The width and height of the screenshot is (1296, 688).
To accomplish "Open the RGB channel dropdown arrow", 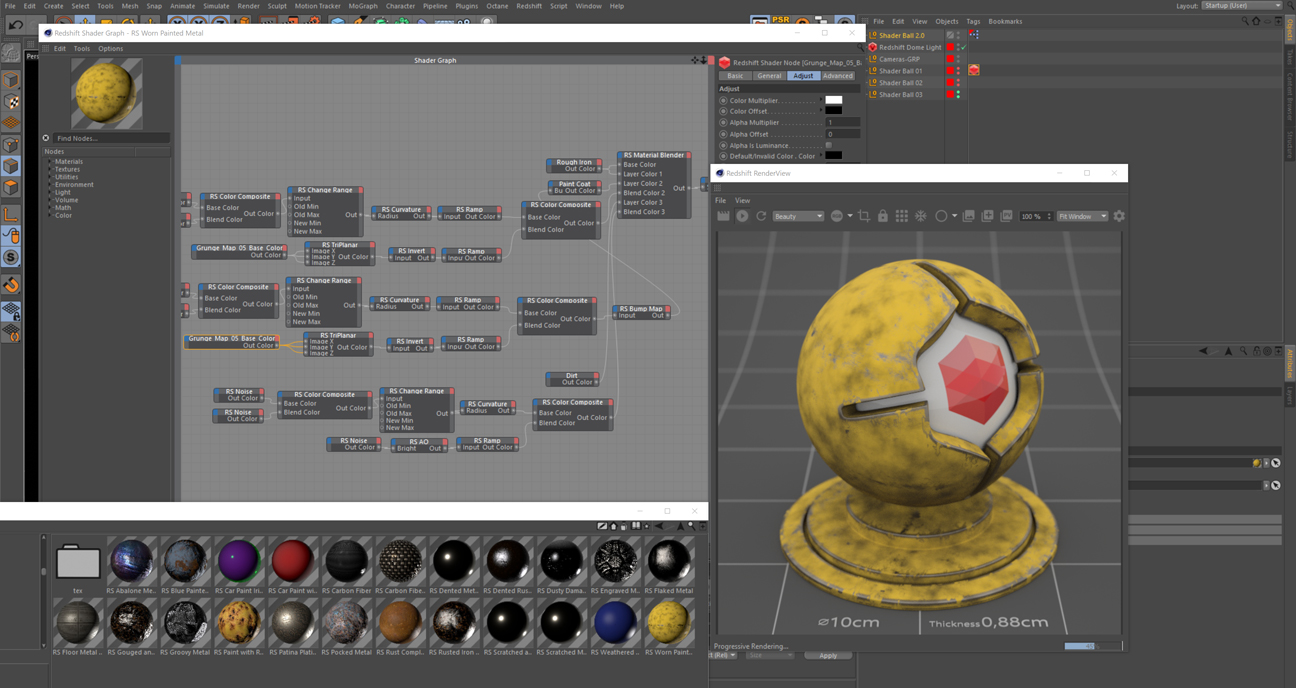I will 850,216.
